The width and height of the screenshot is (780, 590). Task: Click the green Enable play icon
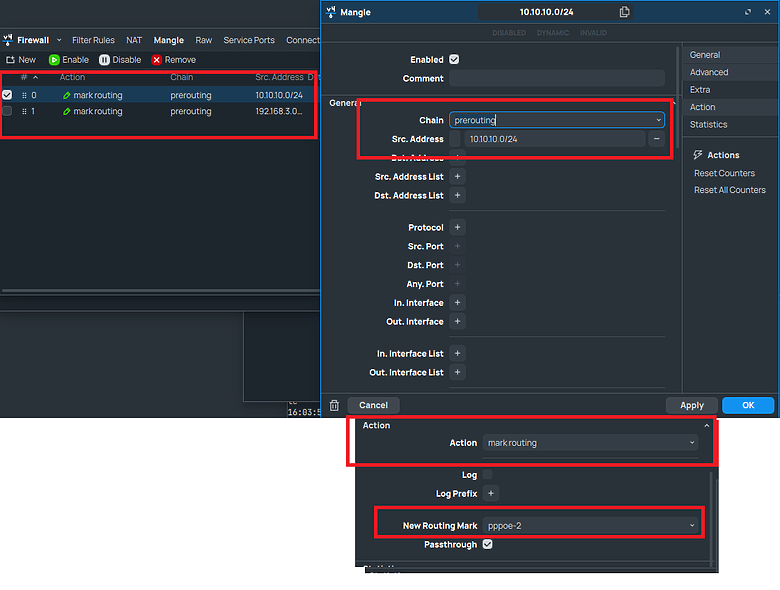tap(54, 60)
